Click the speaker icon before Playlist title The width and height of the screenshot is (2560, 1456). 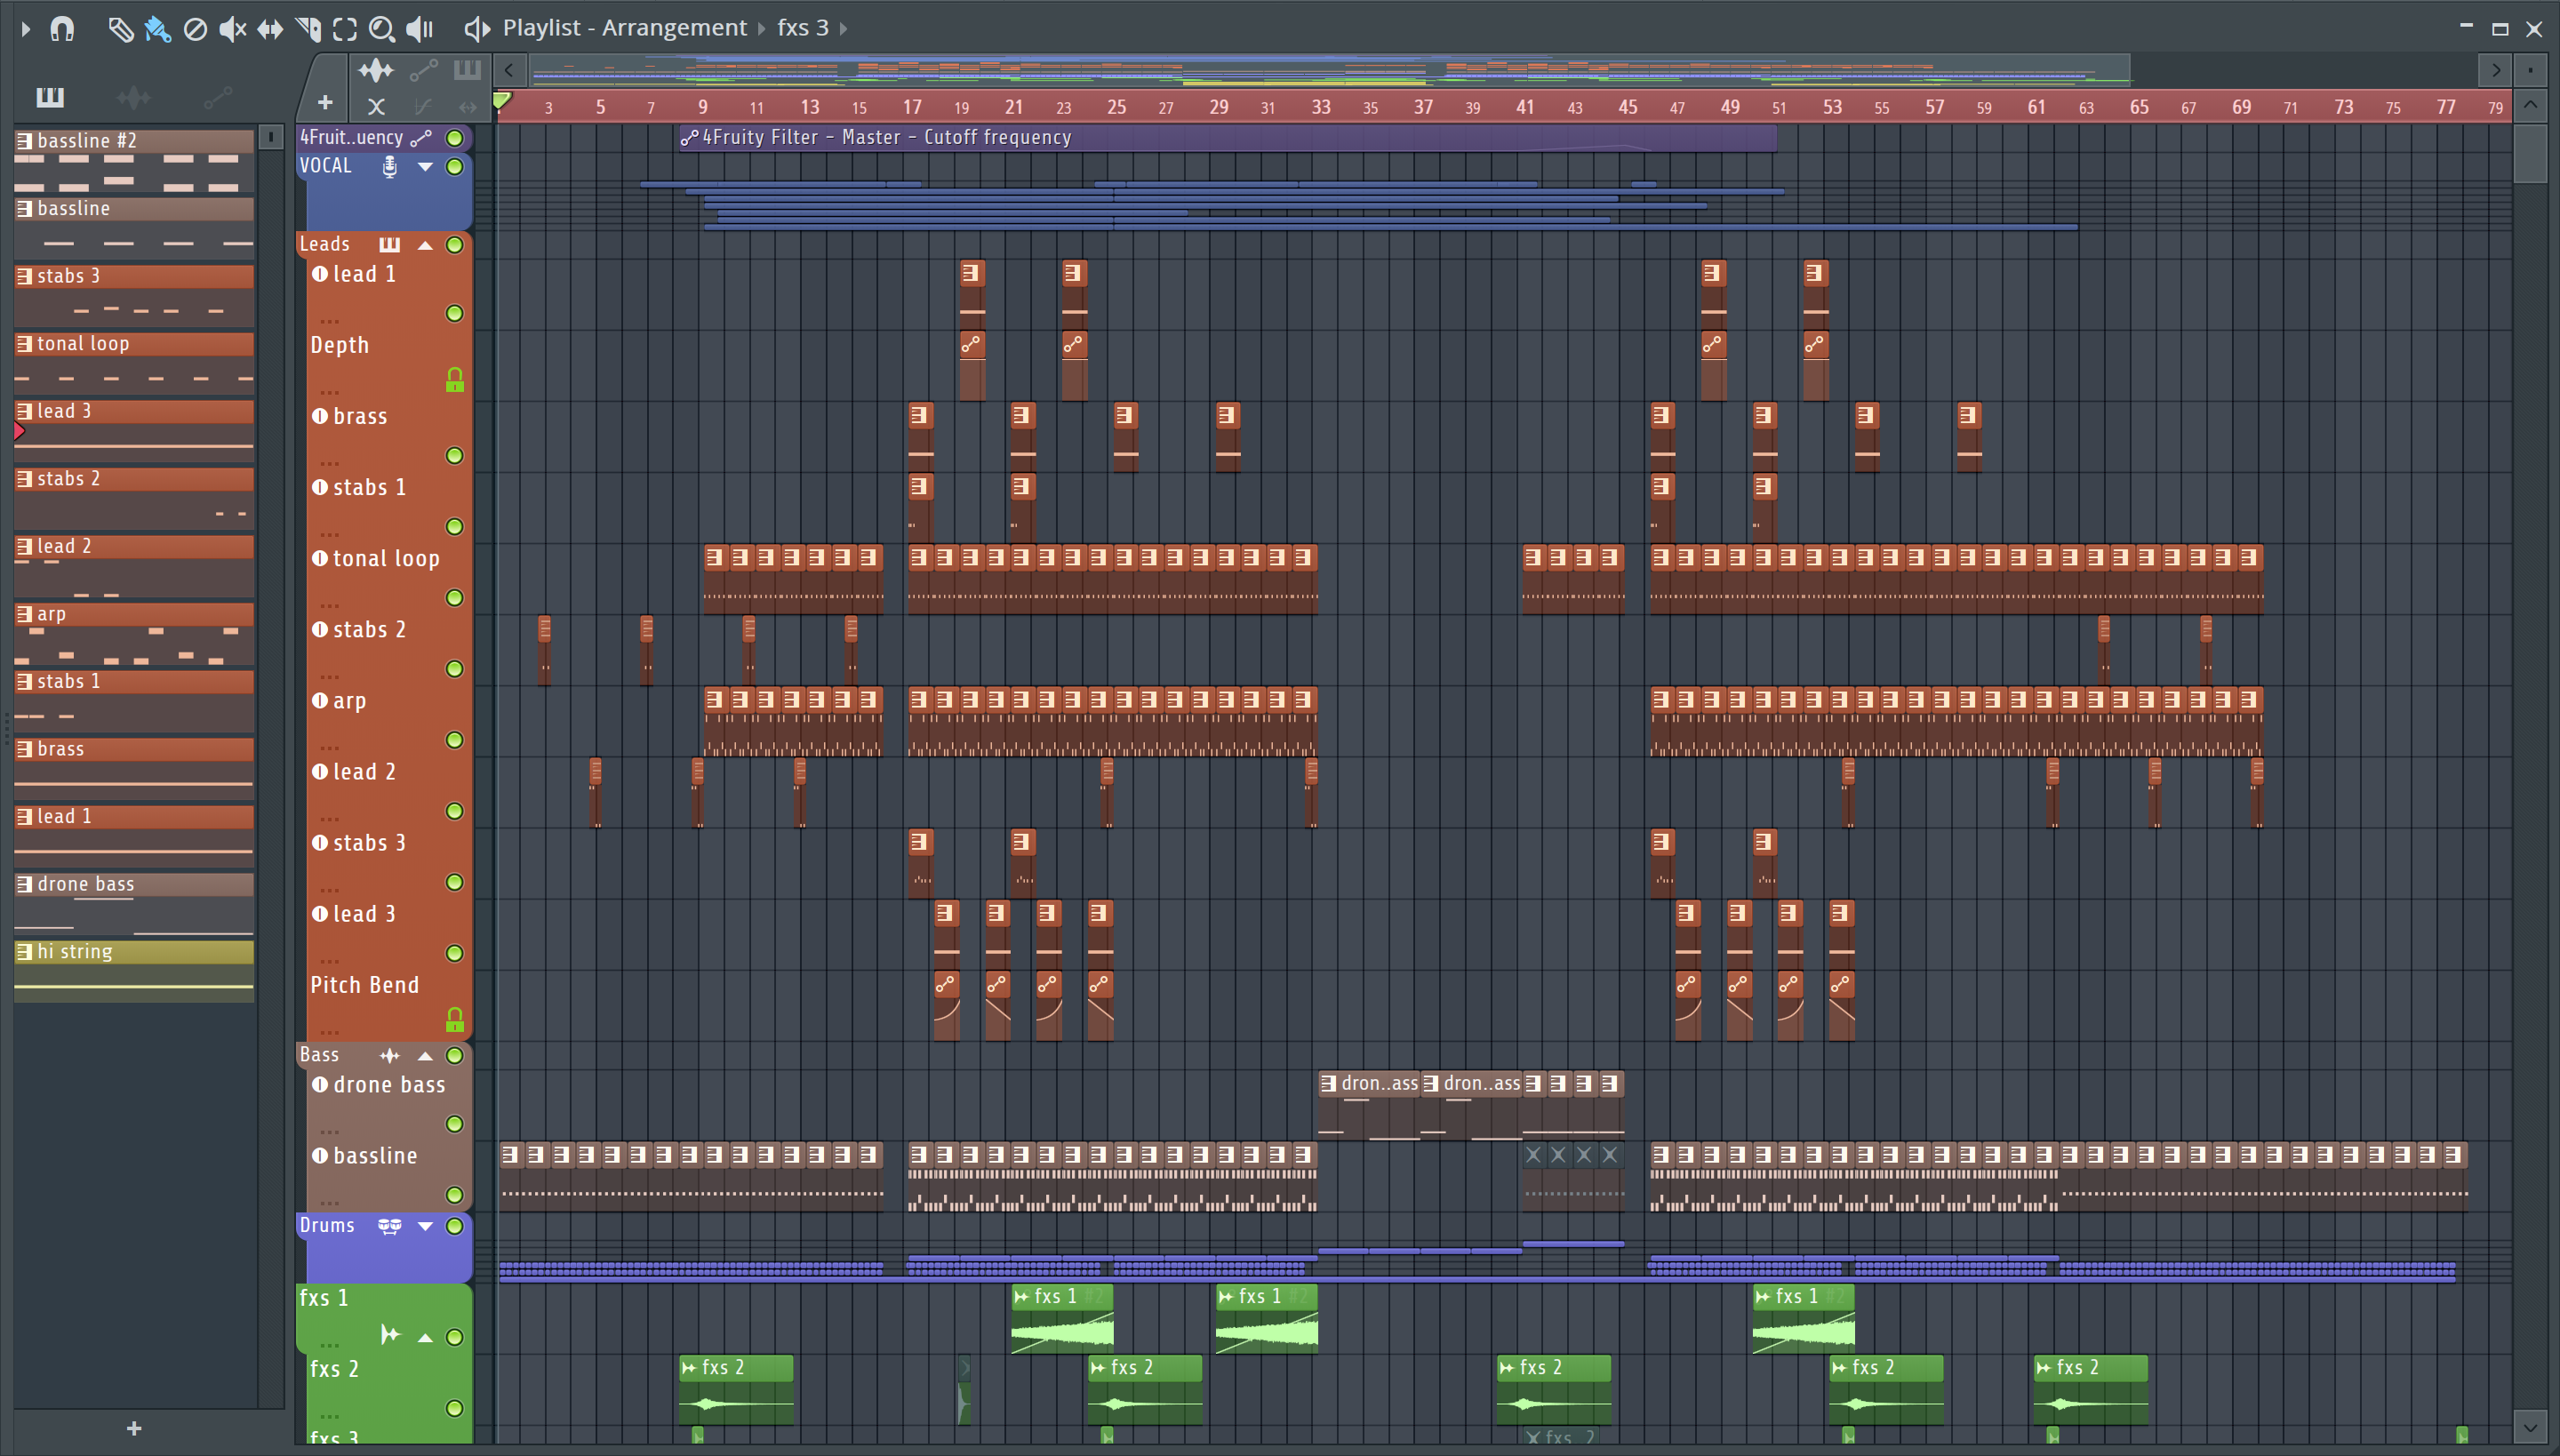point(477,29)
